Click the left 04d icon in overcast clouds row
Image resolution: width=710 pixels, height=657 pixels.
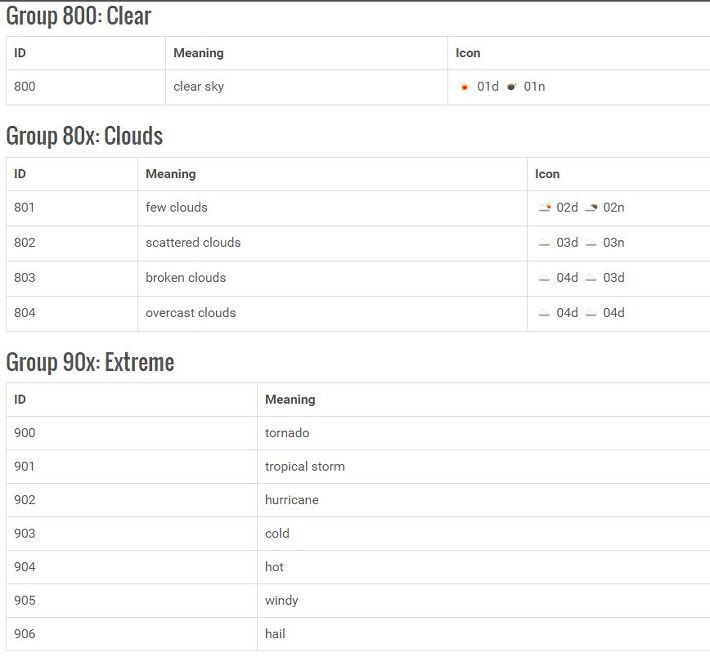coord(544,313)
